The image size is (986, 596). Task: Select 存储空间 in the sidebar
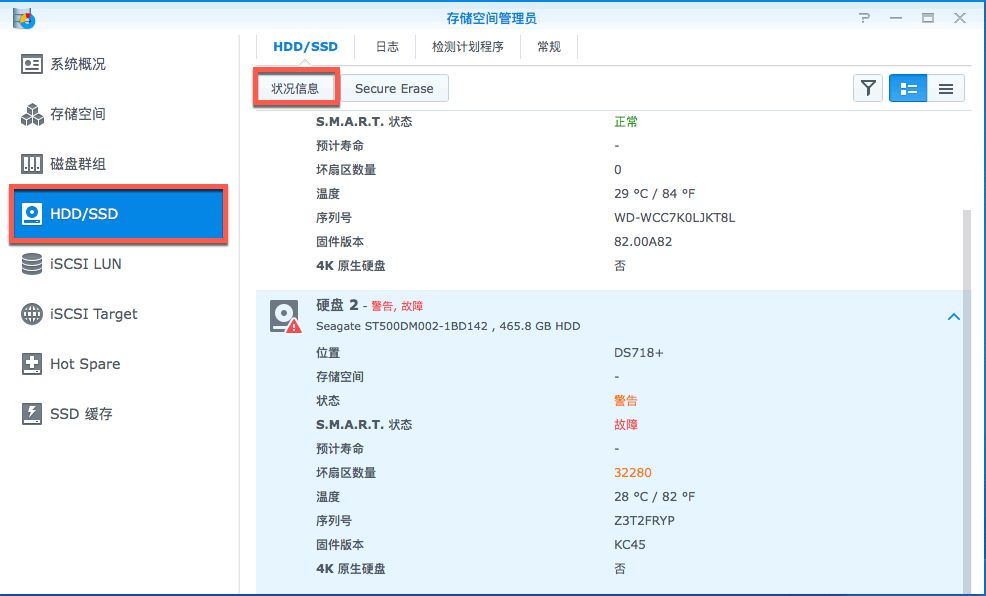point(78,114)
